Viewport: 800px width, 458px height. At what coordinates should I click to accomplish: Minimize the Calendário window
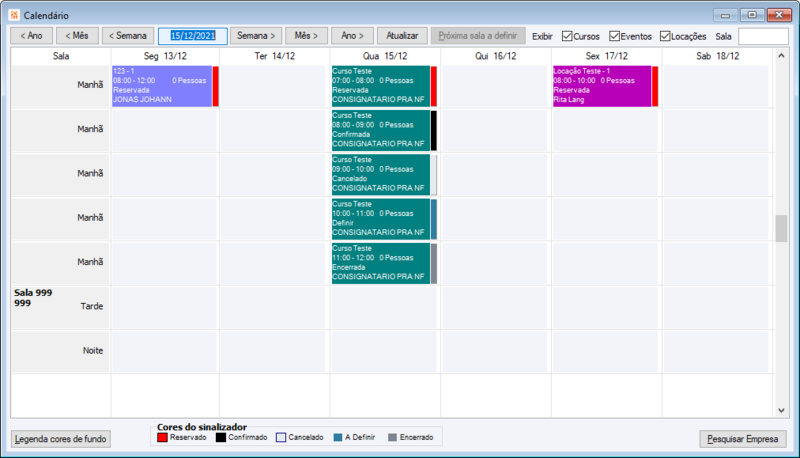pos(725,15)
